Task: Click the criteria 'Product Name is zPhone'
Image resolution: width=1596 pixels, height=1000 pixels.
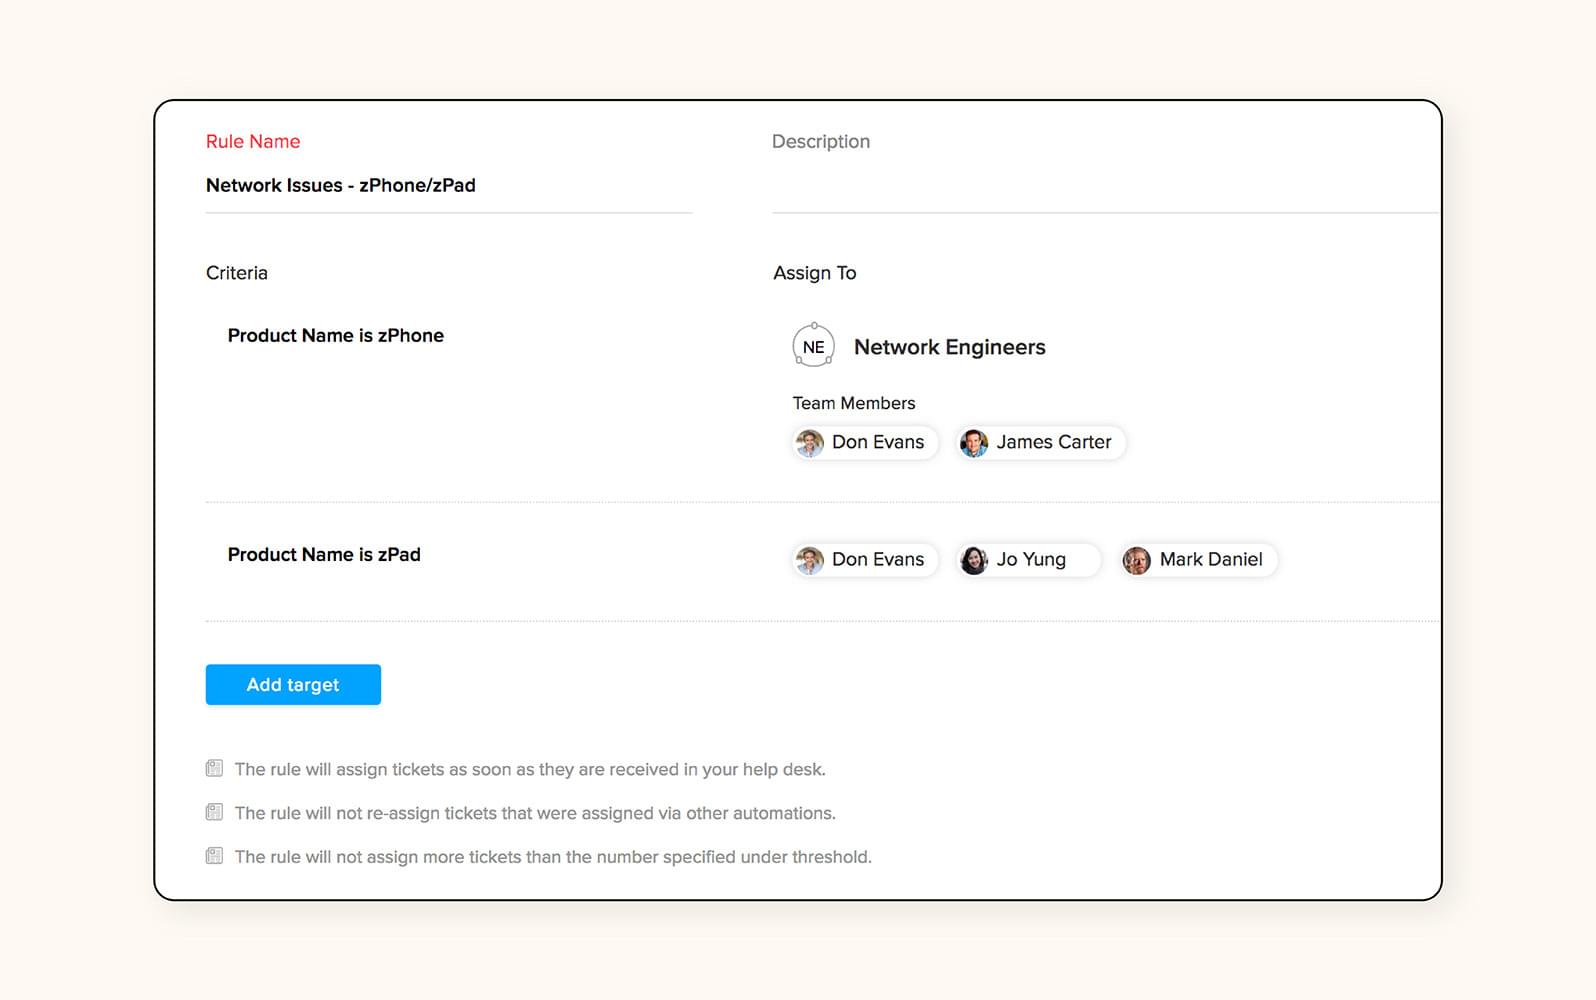Action: tap(336, 336)
